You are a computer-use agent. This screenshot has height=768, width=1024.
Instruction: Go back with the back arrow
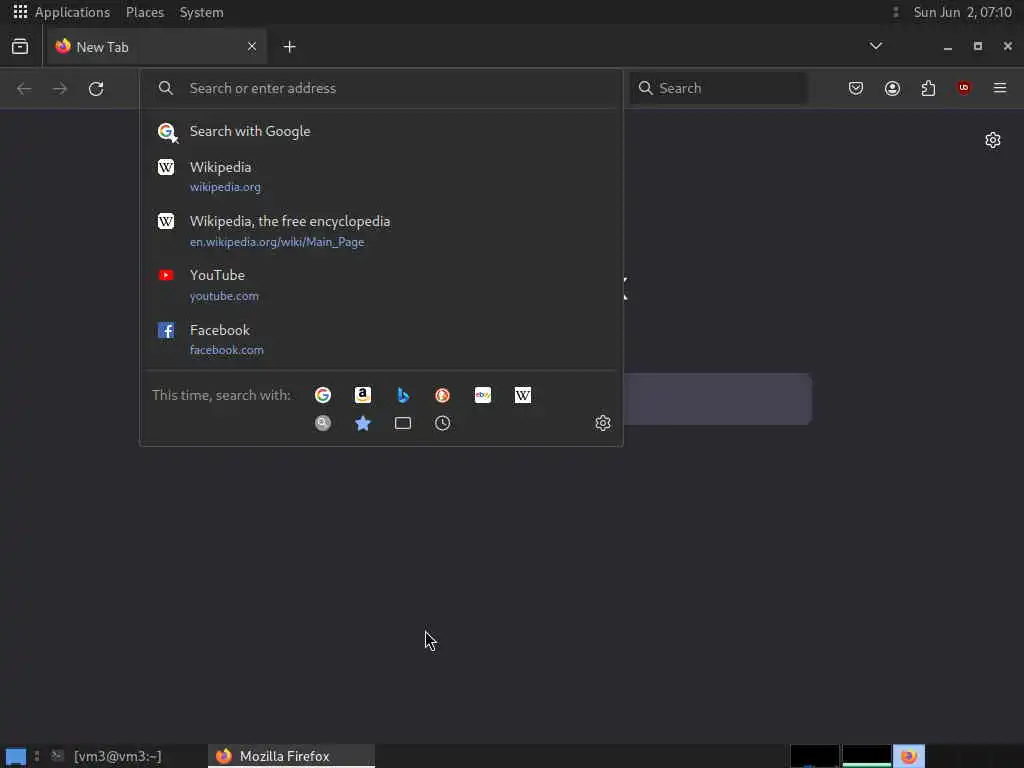pos(24,88)
